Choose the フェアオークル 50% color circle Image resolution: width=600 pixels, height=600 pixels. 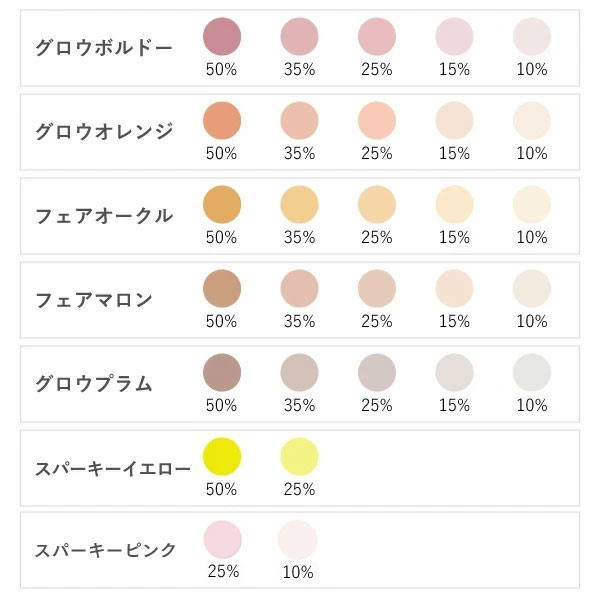click(221, 204)
